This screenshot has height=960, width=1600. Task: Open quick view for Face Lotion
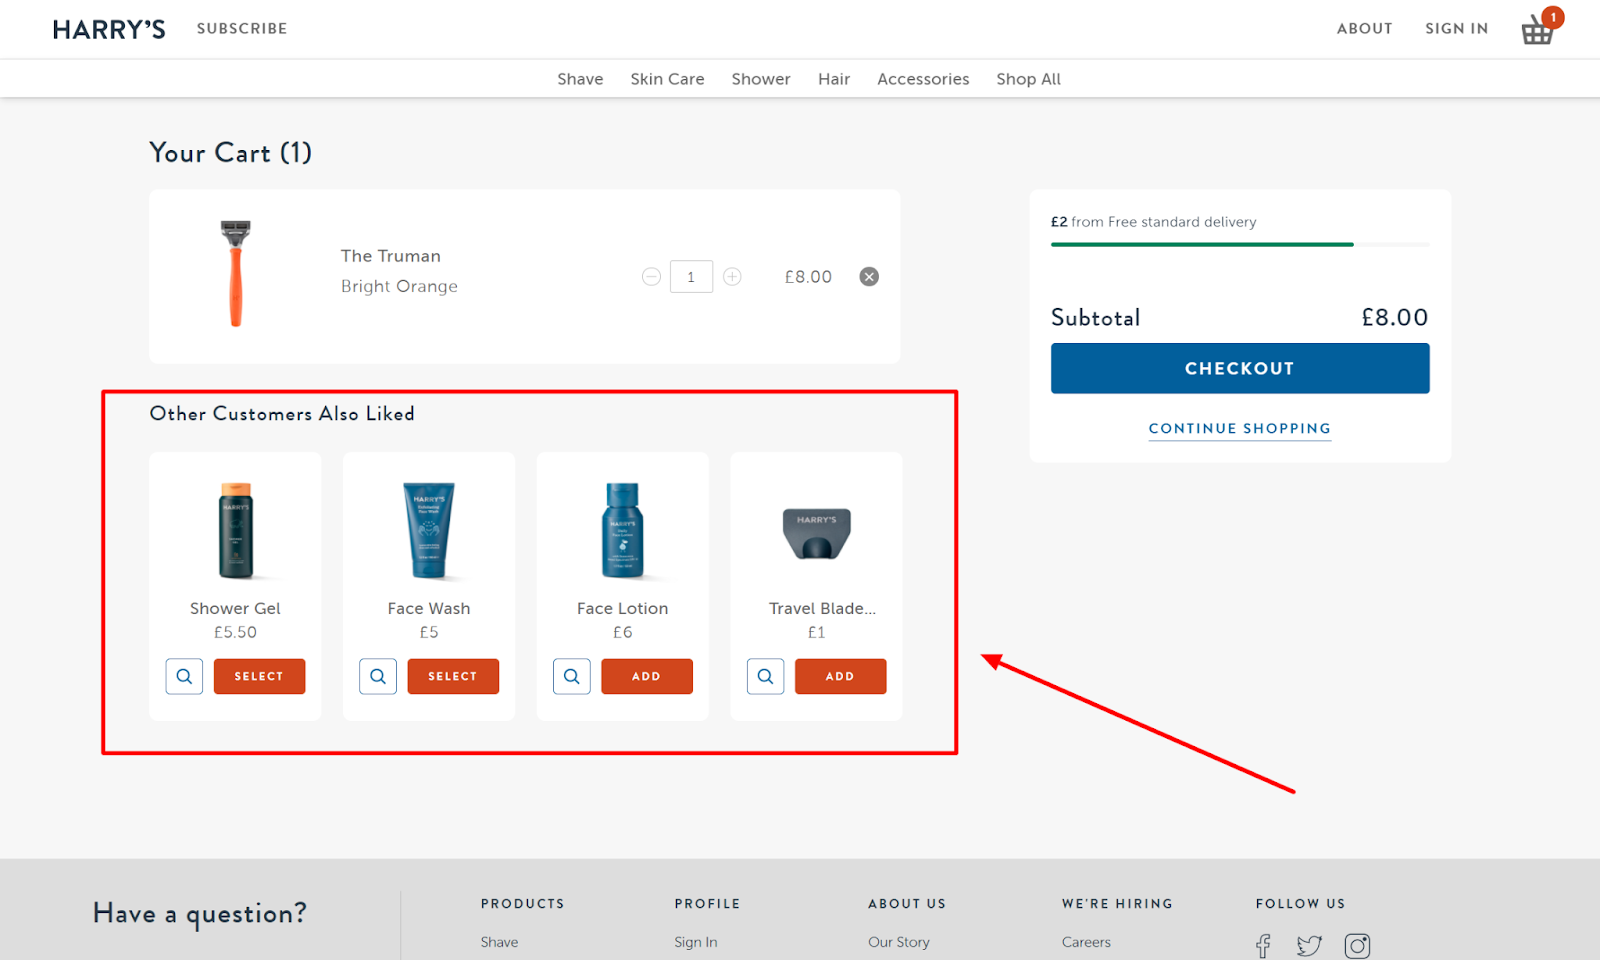point(571,676)
